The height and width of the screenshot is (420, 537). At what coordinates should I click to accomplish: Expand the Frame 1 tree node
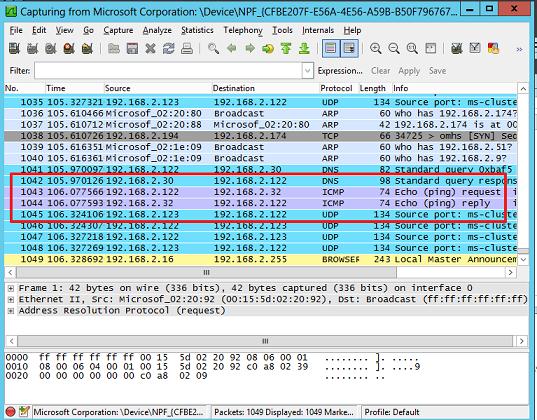pos(11,288)
